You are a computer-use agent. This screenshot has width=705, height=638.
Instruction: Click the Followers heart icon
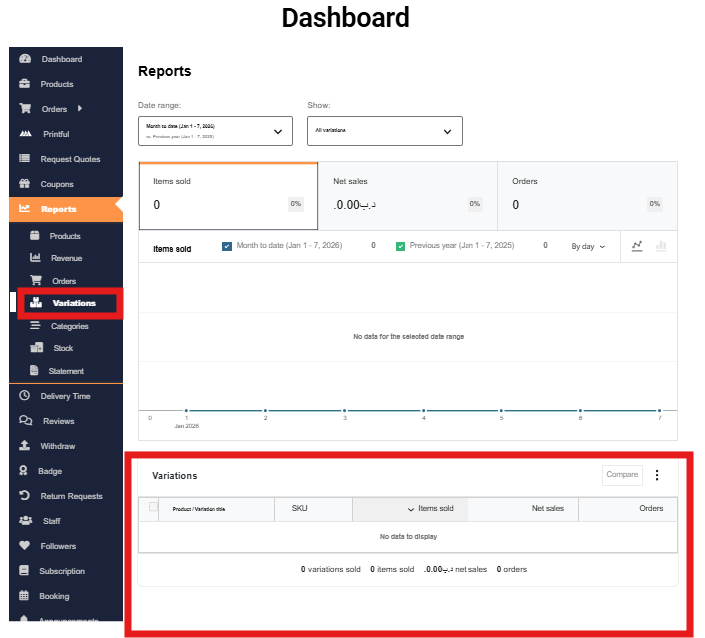click(25, 546)
